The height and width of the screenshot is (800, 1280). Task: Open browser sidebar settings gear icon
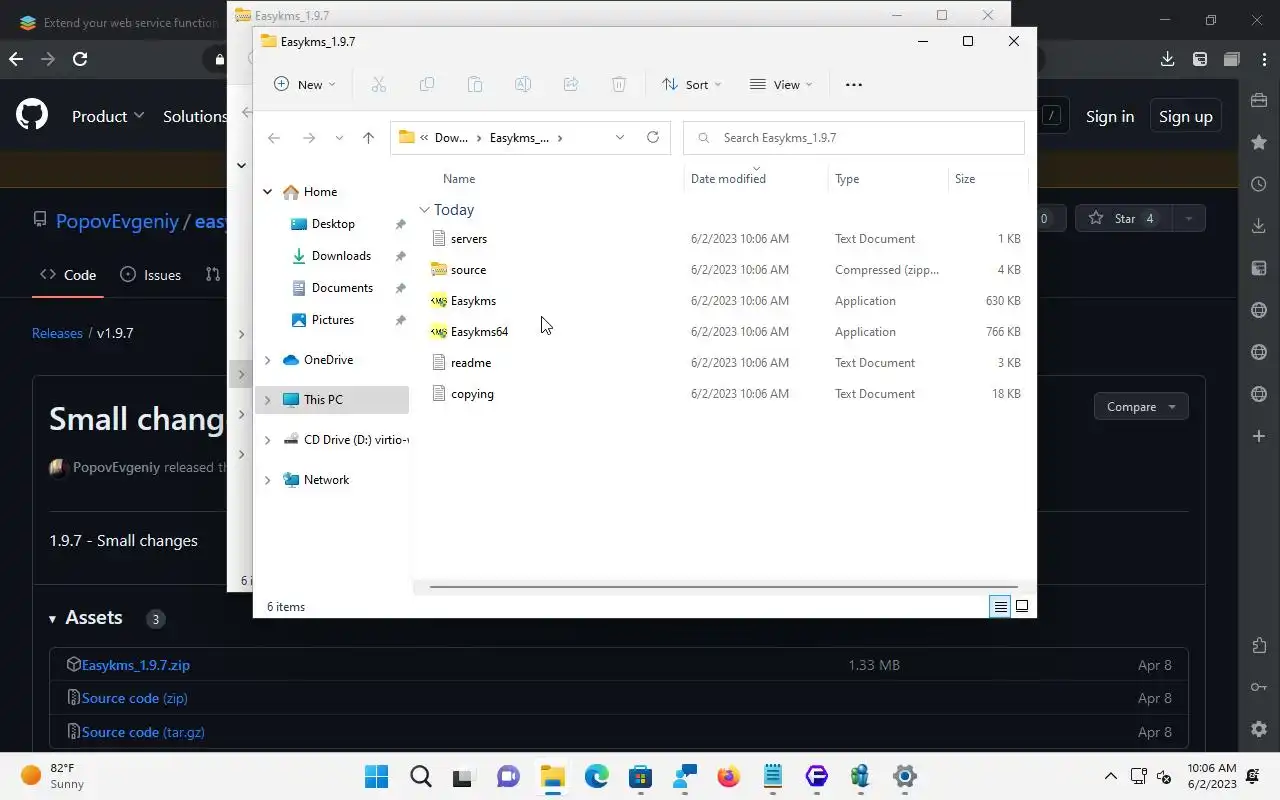(x=1259, y=729)
